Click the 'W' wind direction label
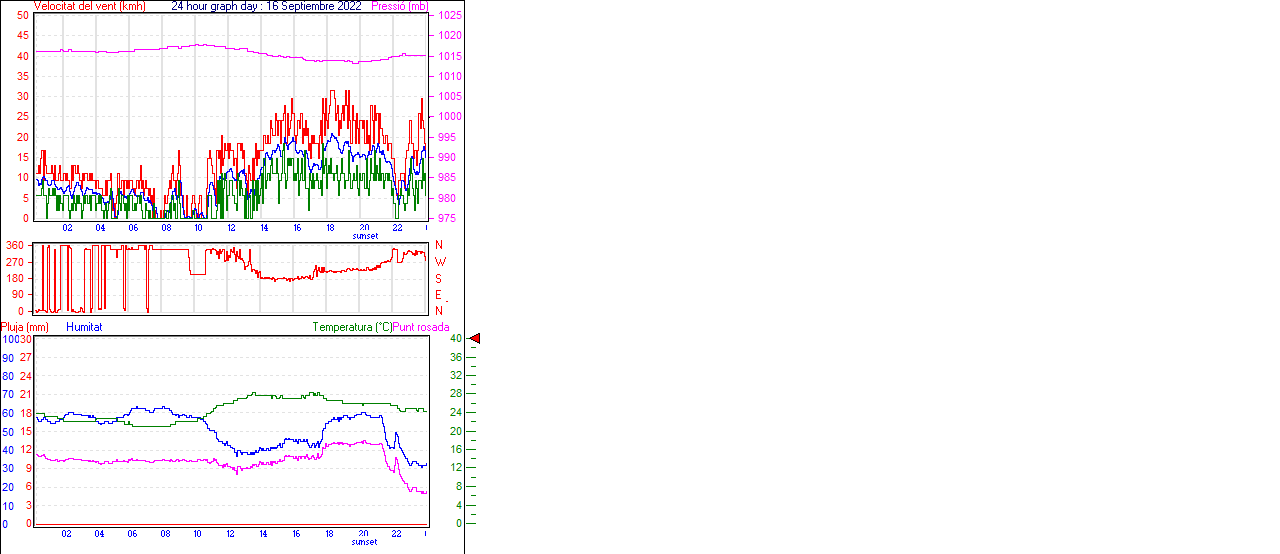 click(x=439, y=262)
